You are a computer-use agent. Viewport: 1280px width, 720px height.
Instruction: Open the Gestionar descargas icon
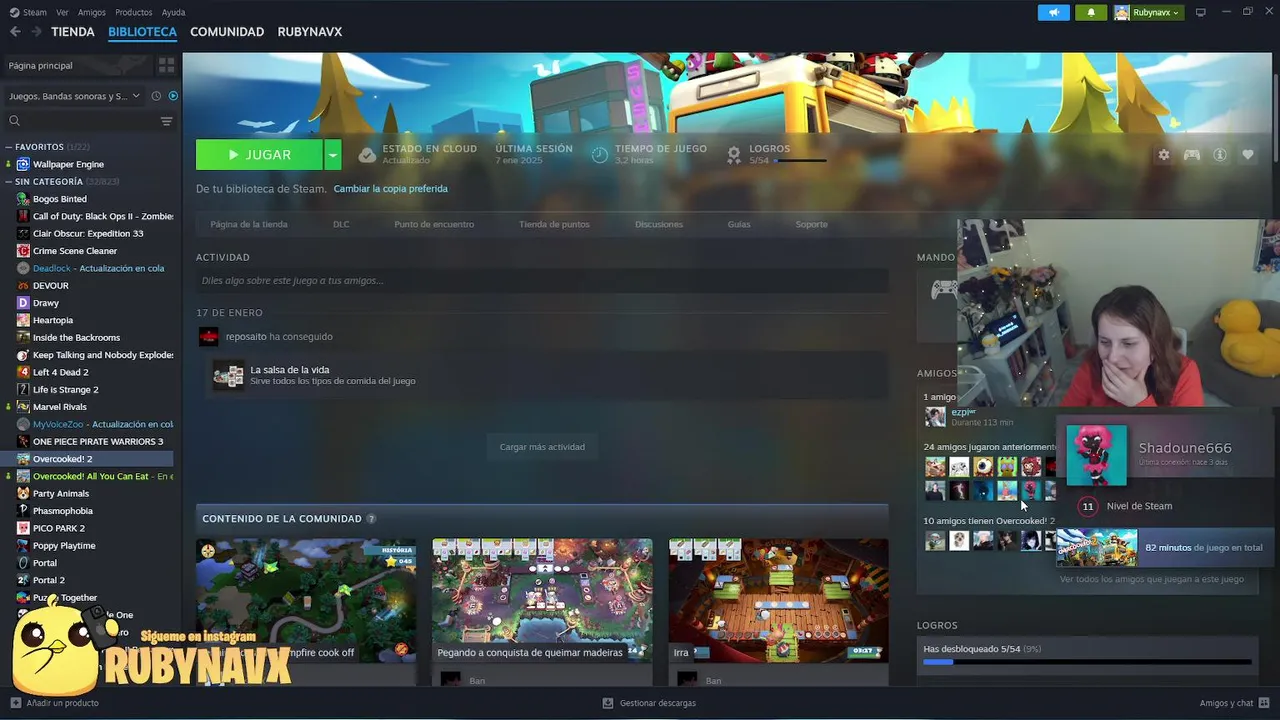click(608, 703)
